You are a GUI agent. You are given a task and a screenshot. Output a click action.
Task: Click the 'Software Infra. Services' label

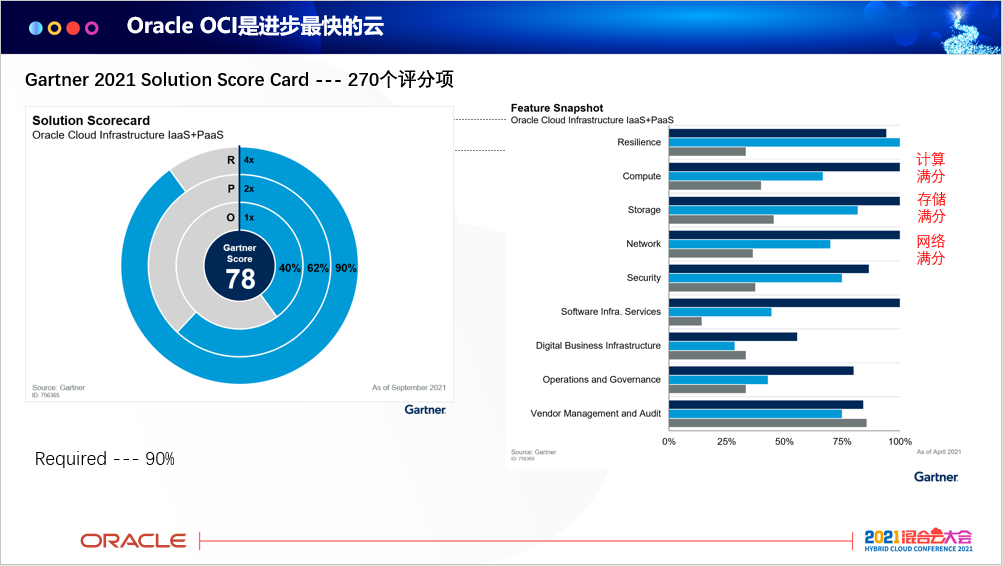pyautogui.click(x=611, y=311)
